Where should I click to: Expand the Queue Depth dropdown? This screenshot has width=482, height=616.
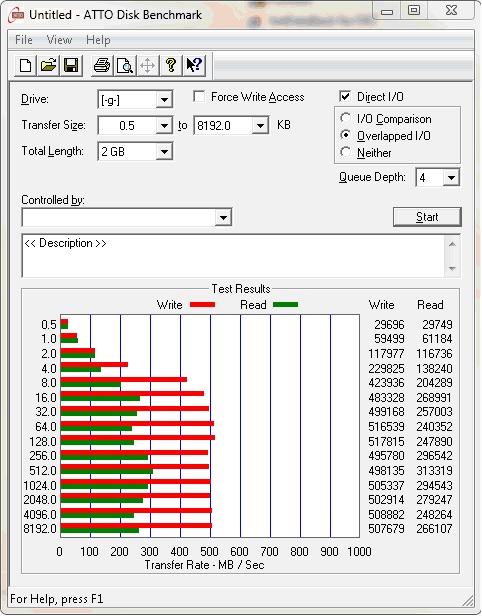[451, 178]
